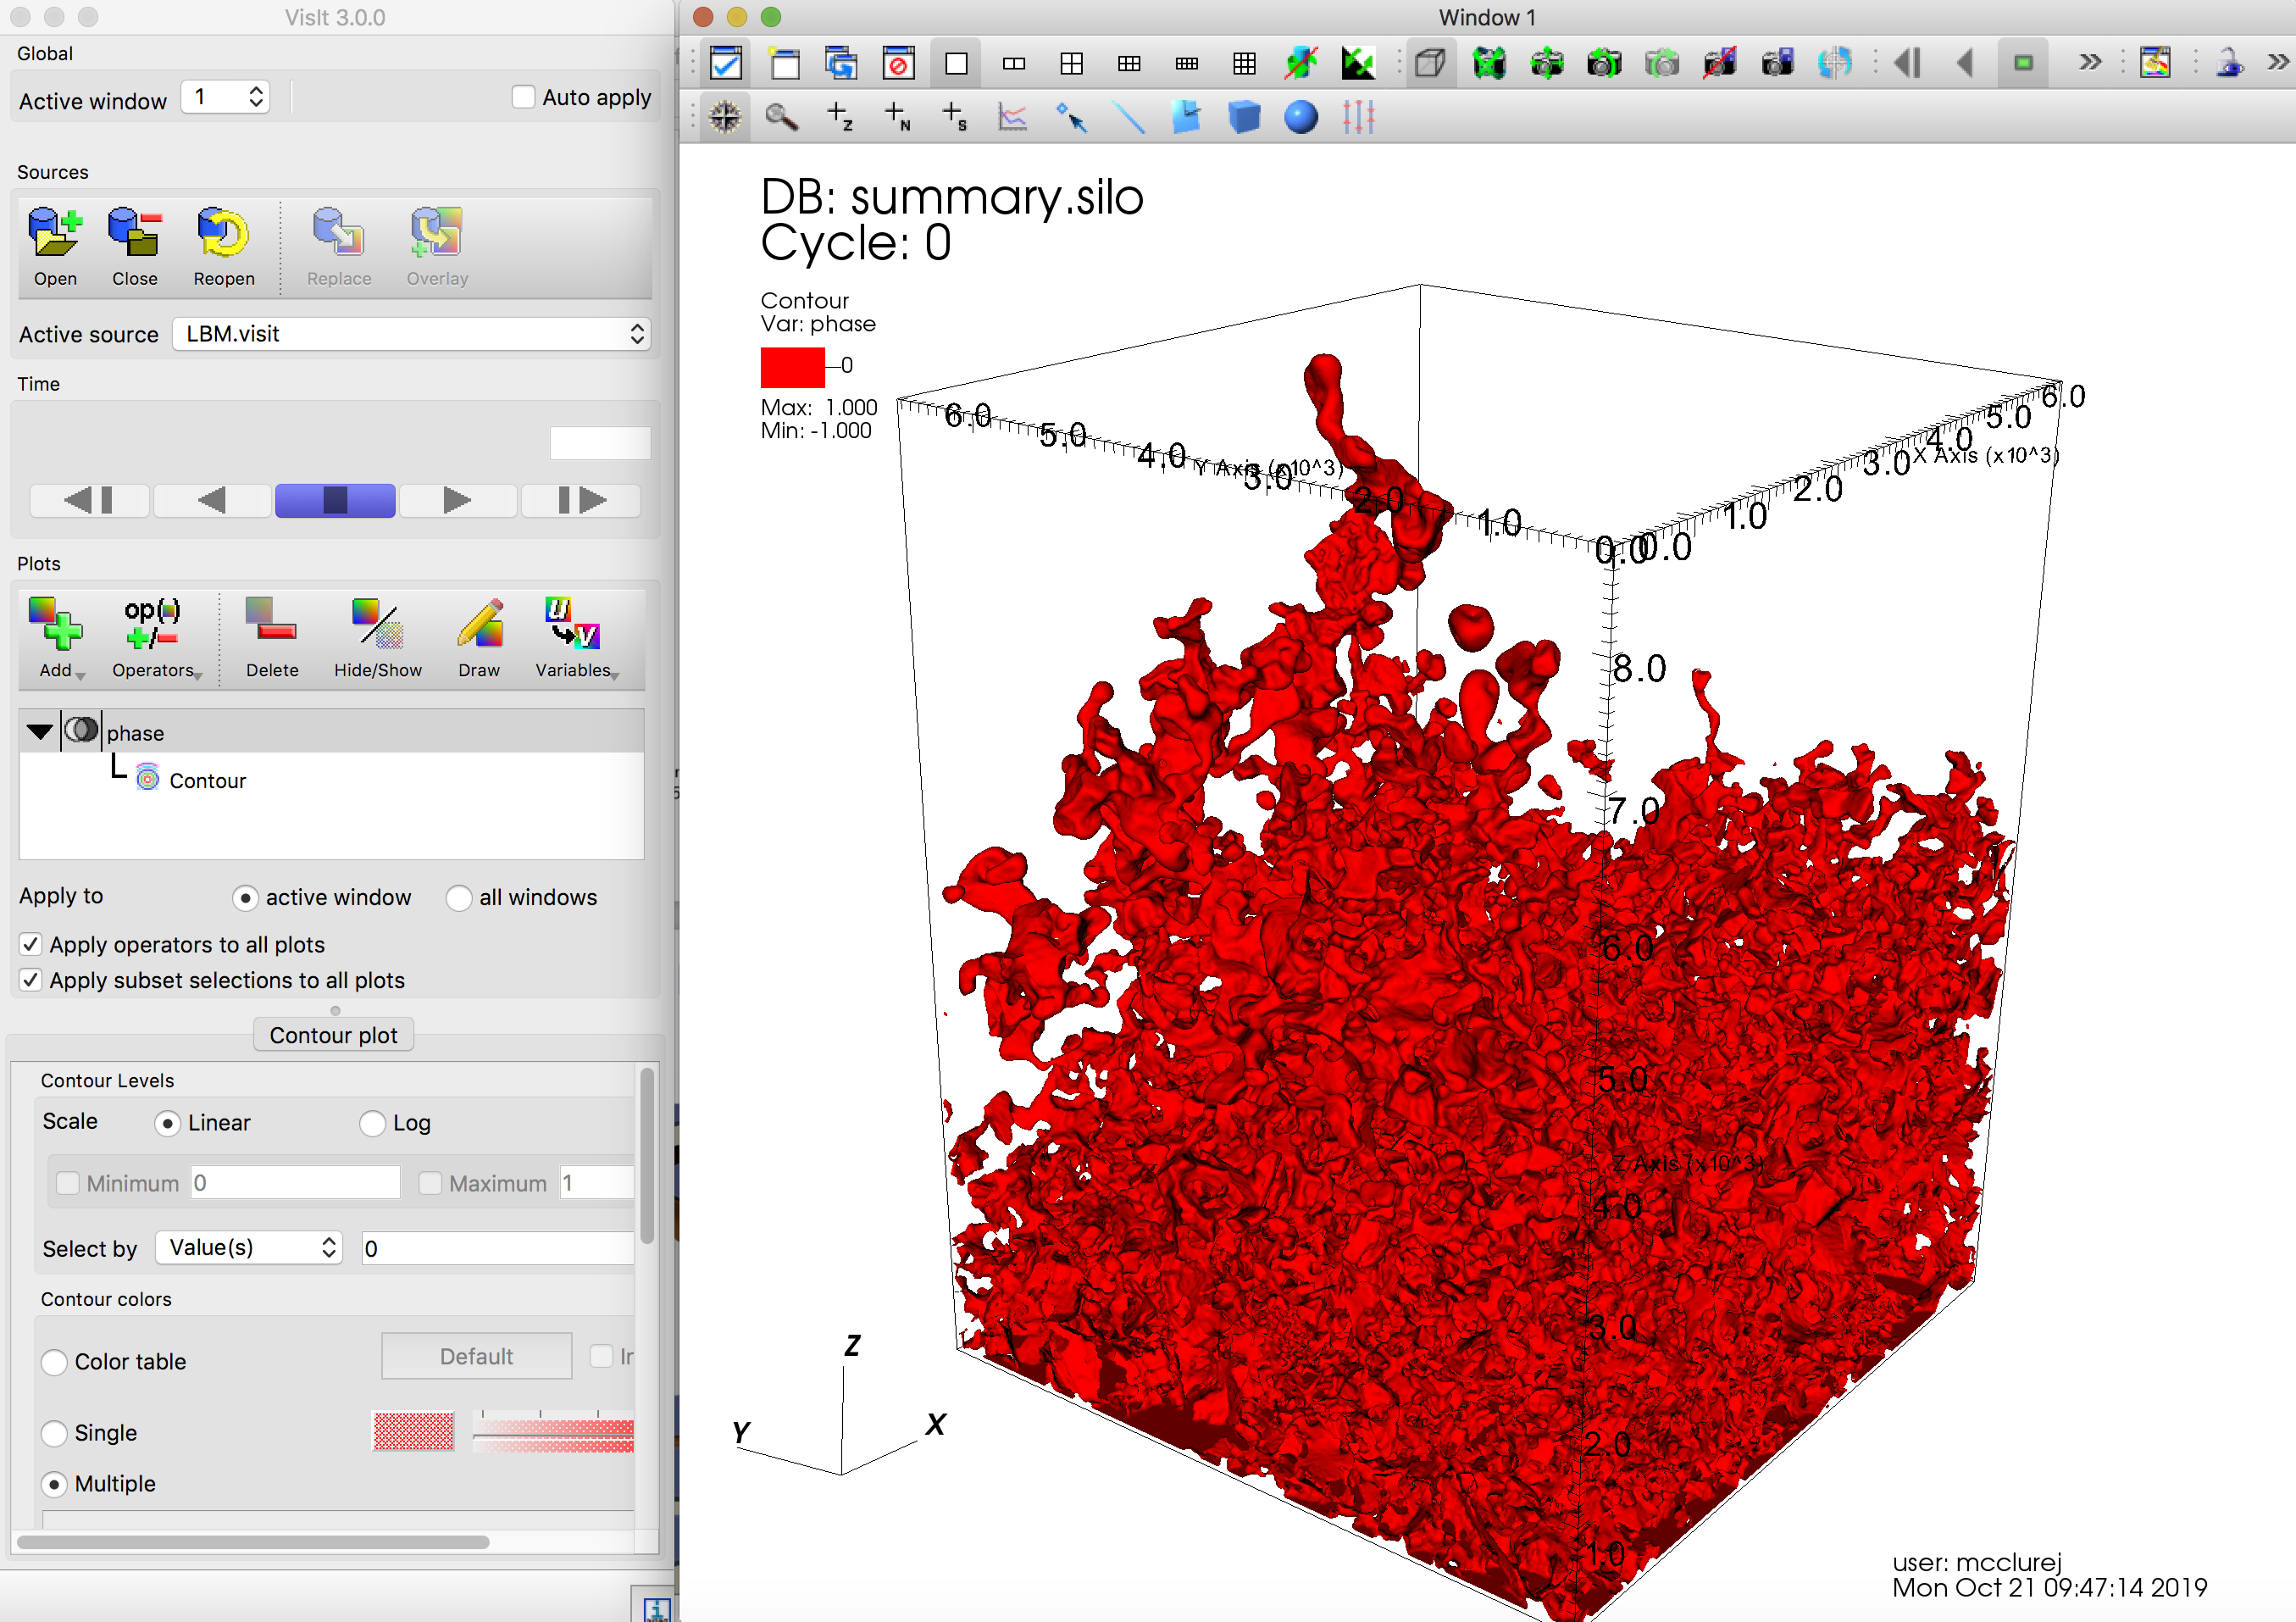Click the Contour plot button
Screen dimensions: 2296x1622
tap(333, 1035)
